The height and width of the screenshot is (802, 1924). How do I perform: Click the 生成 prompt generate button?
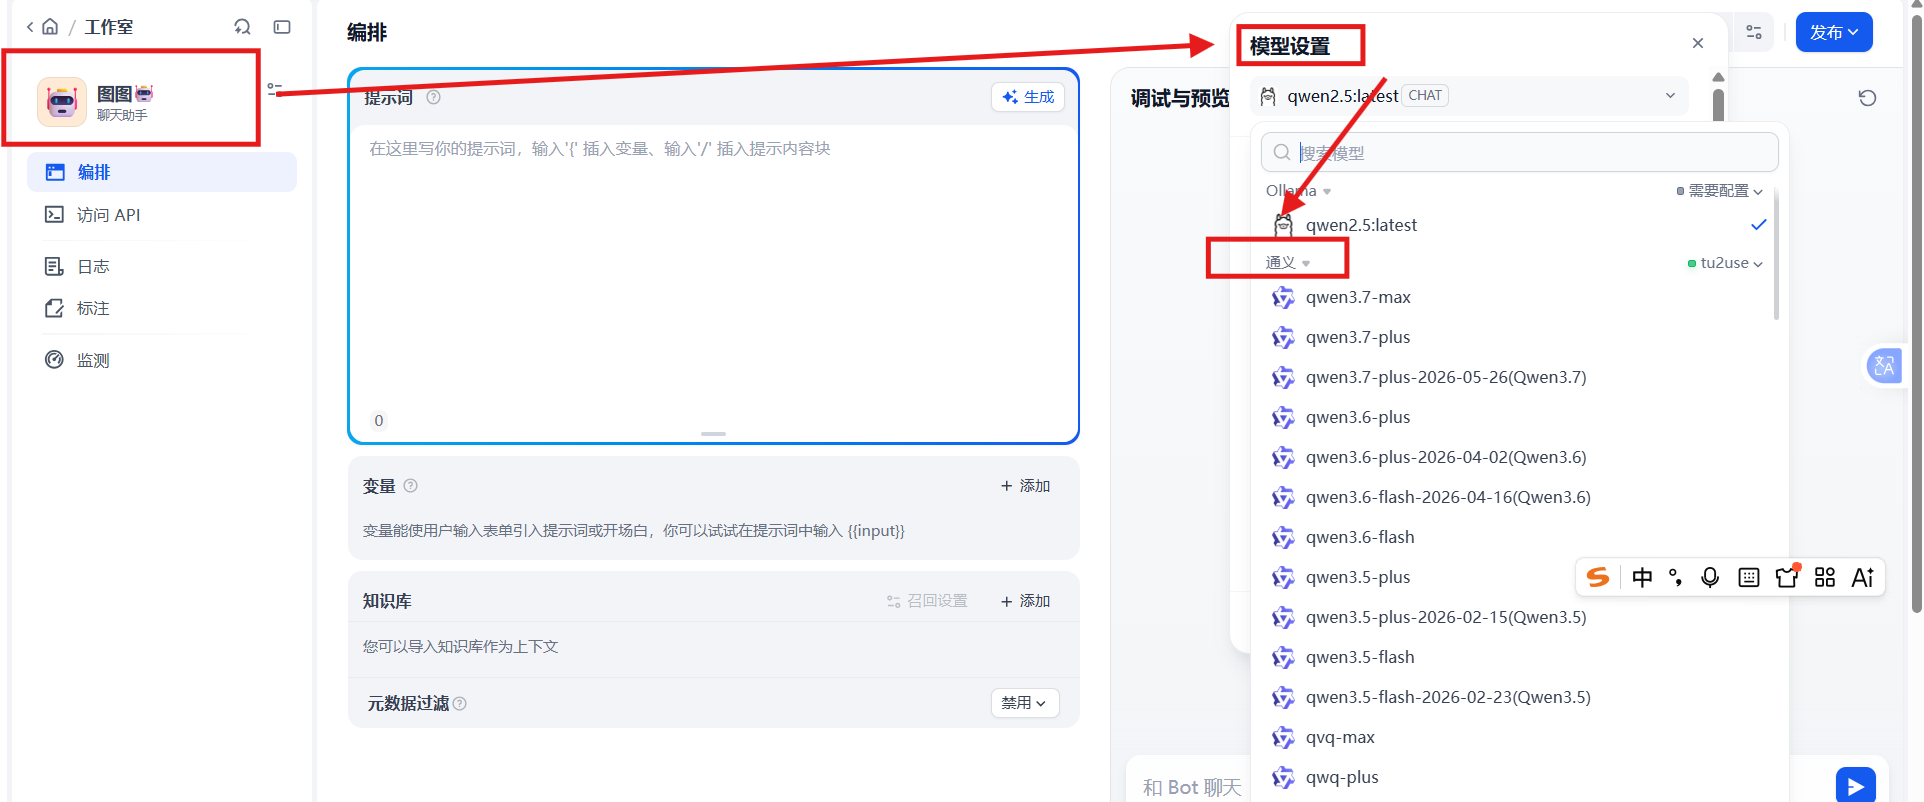pyautogui.click(x=1028, y=97)
